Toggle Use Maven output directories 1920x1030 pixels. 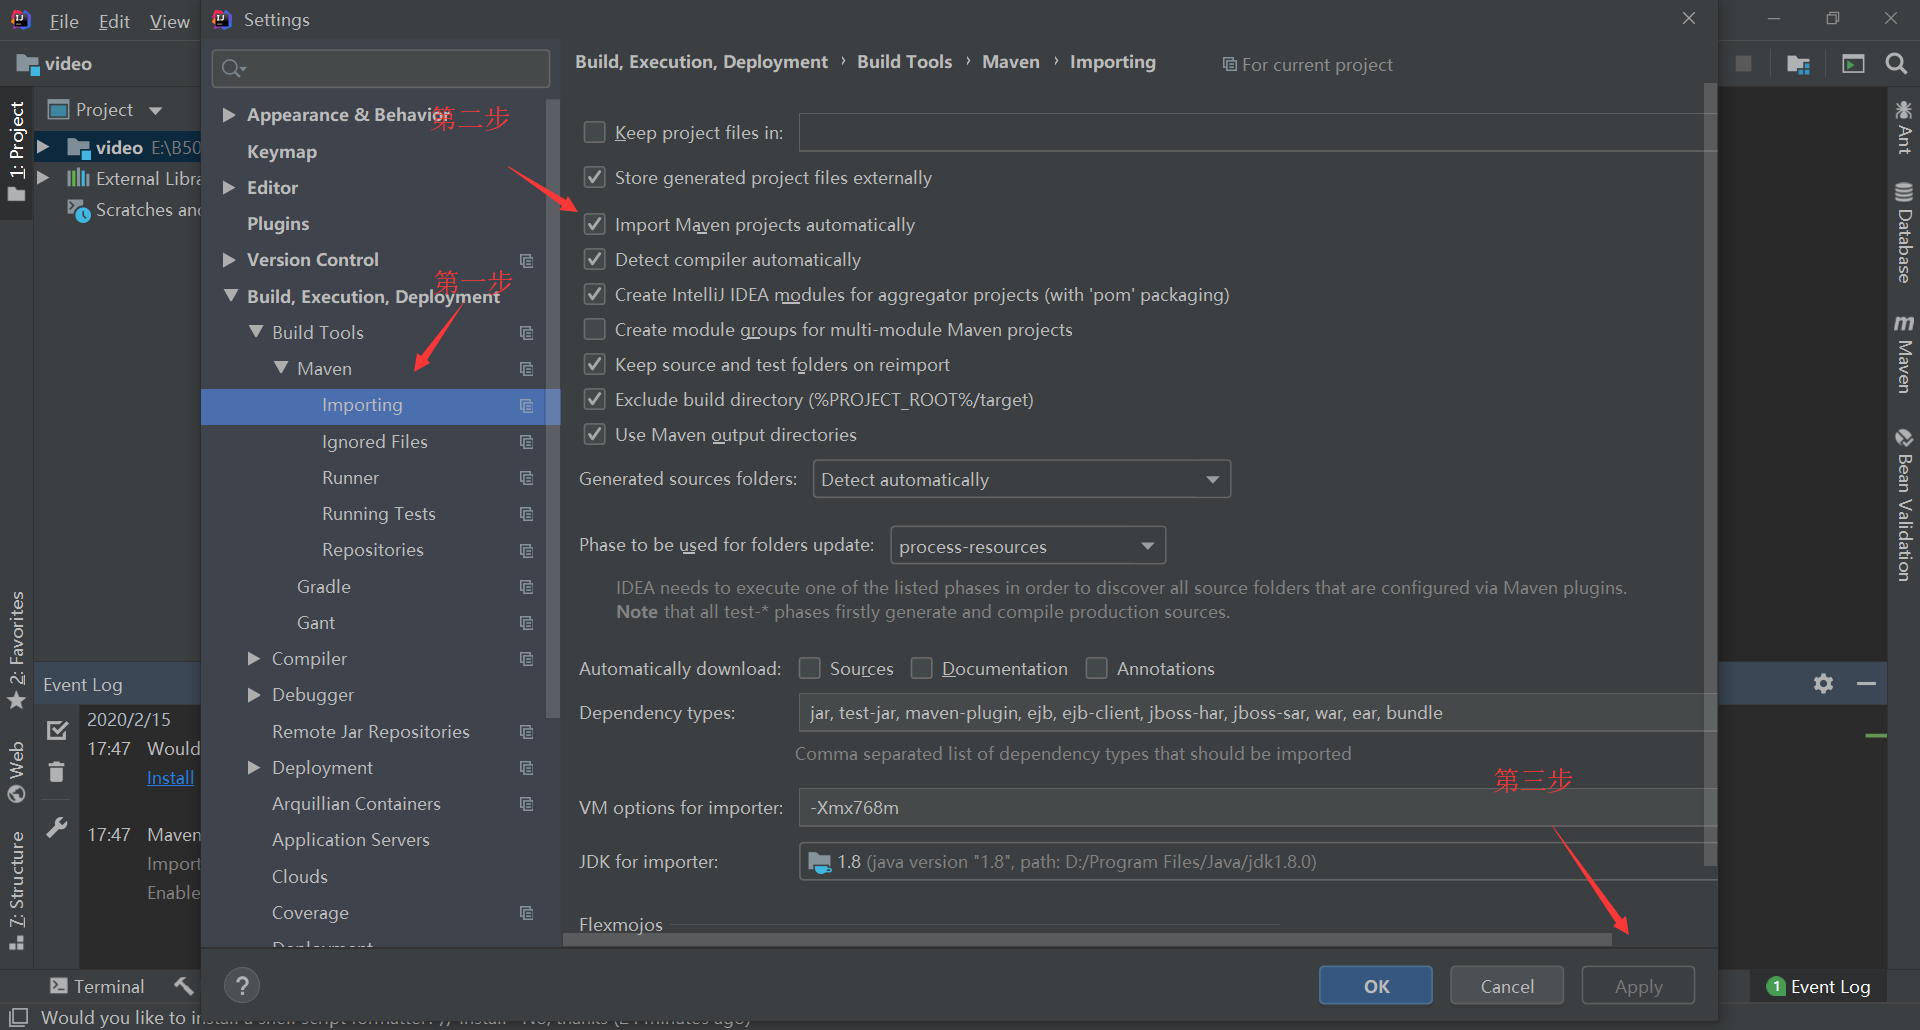(594, 434)
